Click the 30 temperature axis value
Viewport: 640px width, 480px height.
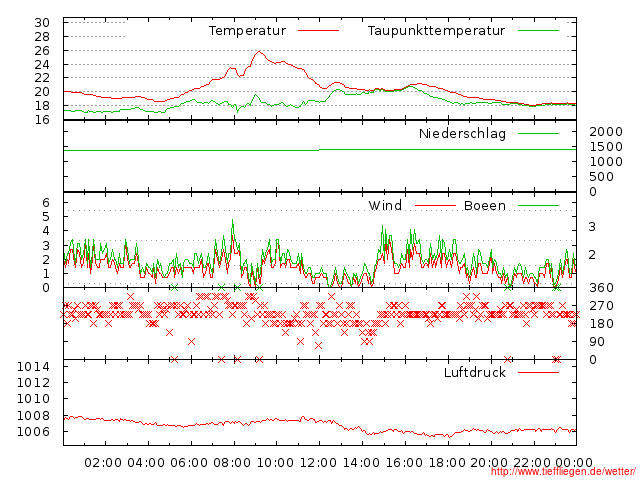(x=42, y=23)
